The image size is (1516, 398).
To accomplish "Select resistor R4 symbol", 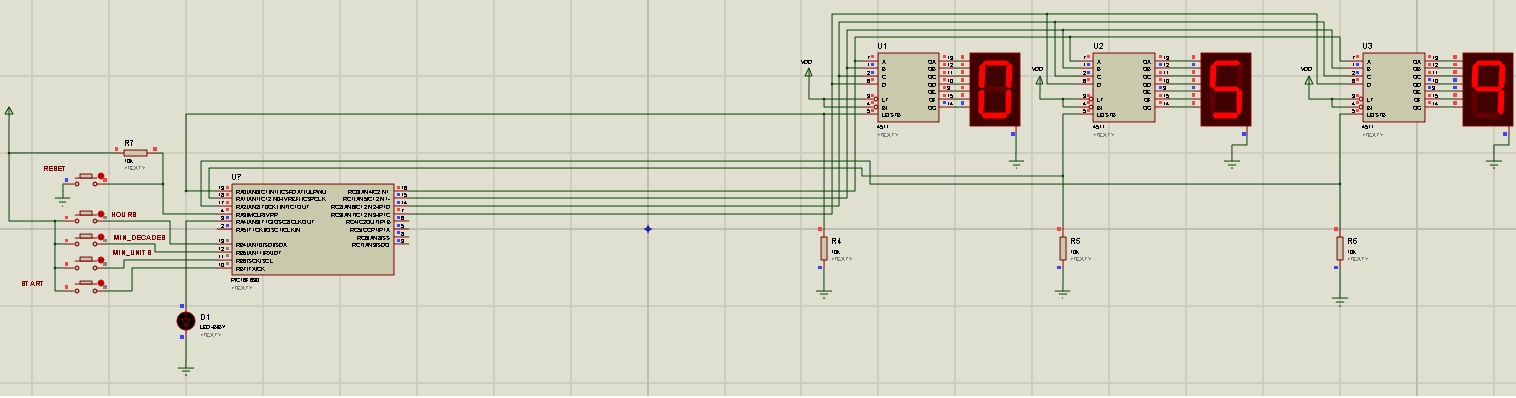I will [x=824, y=248].
